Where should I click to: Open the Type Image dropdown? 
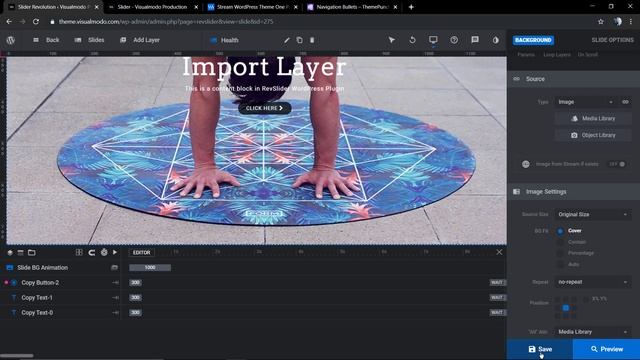pos(586,102)
